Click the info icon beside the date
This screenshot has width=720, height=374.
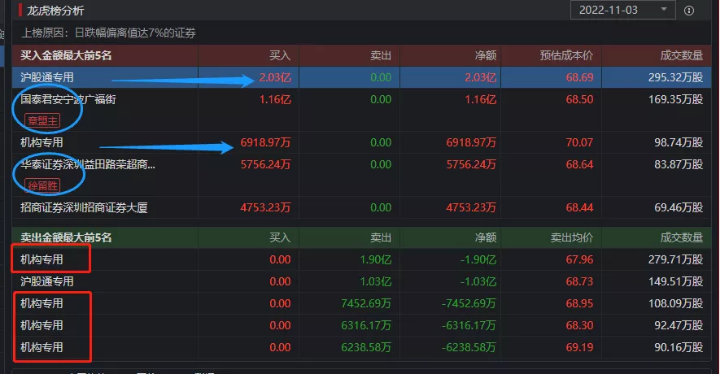(689, 11)
